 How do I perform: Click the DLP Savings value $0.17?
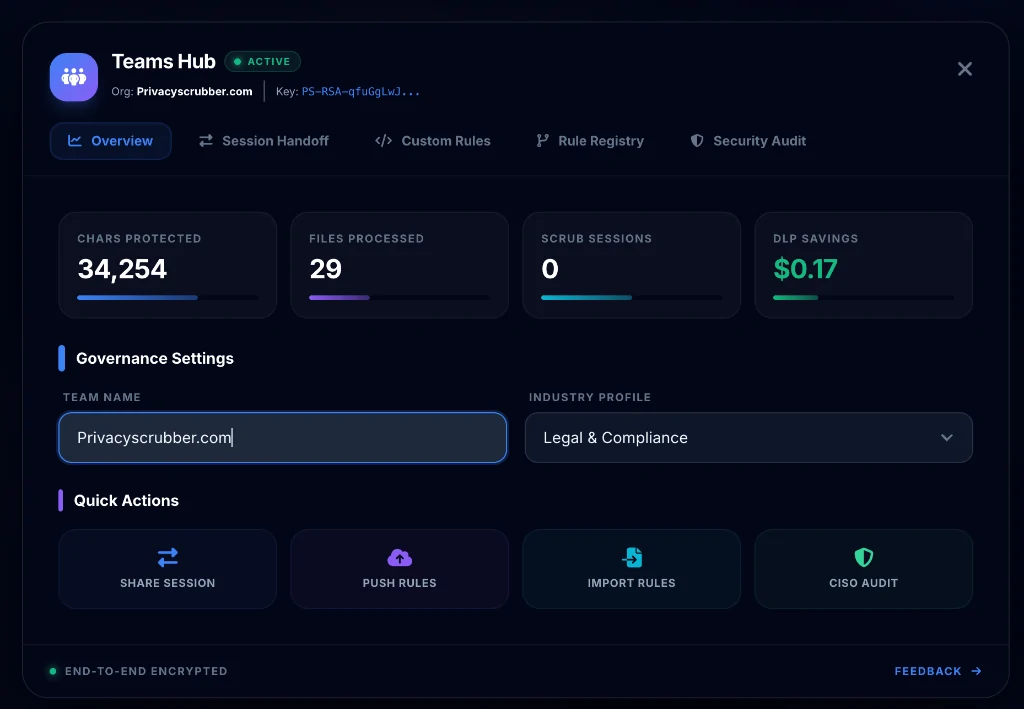pyautogui.click(x=805, y=269)
